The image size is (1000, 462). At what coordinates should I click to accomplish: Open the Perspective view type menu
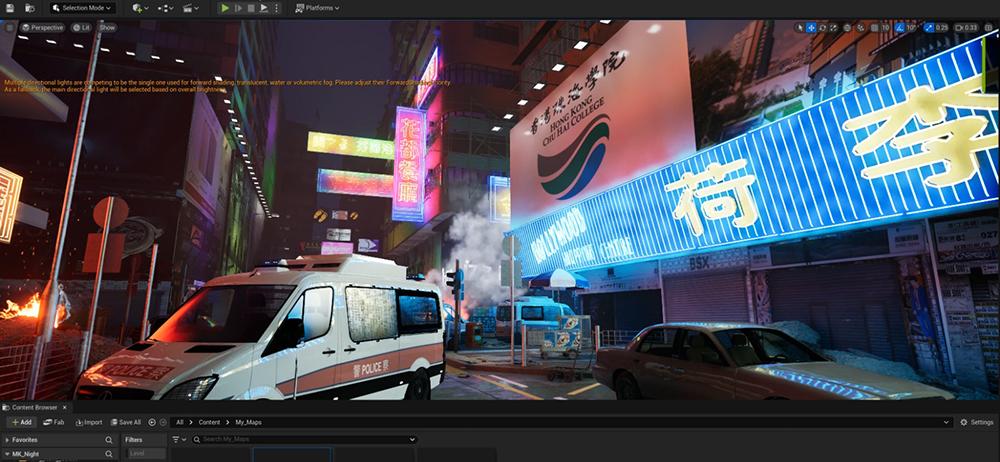tap(43, 27)
